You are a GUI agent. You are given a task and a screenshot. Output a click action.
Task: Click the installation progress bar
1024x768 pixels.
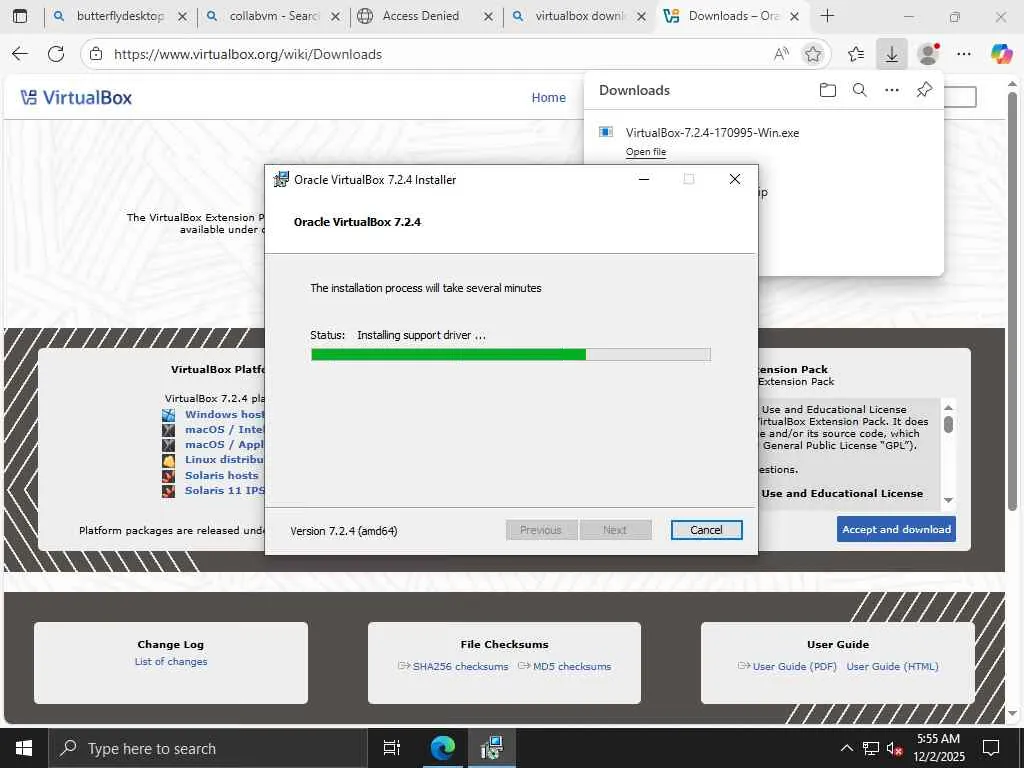pos(511,355)
